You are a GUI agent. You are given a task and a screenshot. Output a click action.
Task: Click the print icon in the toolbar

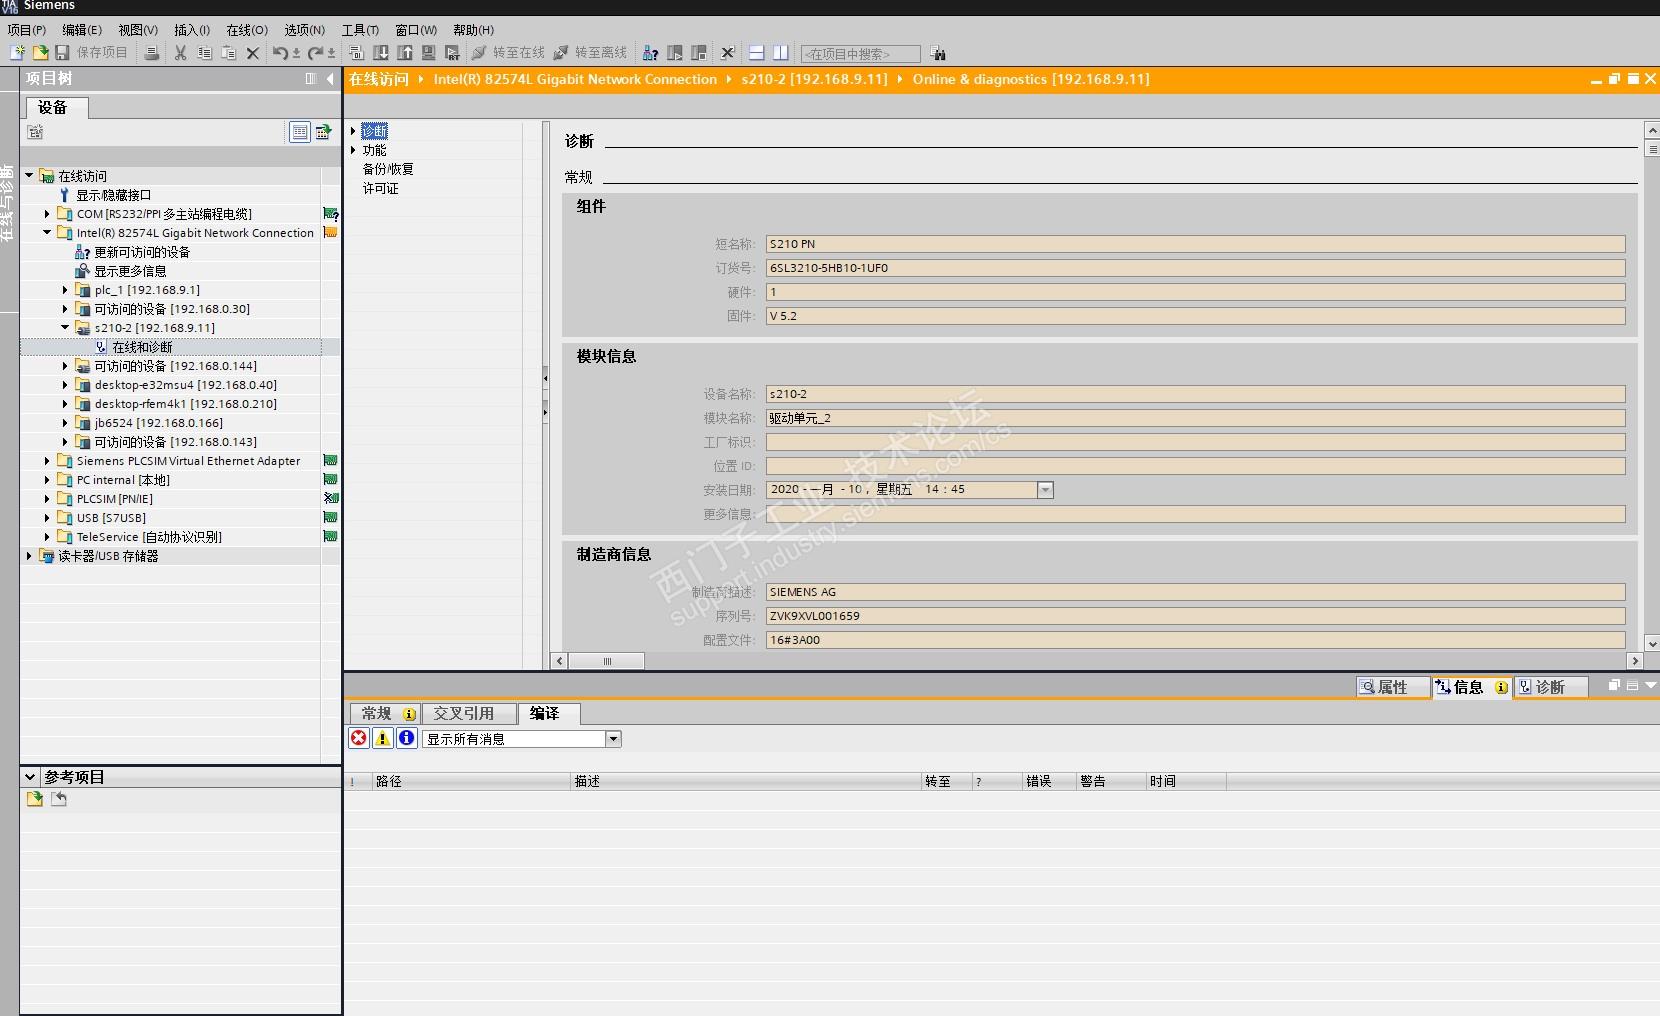point(152,53)
